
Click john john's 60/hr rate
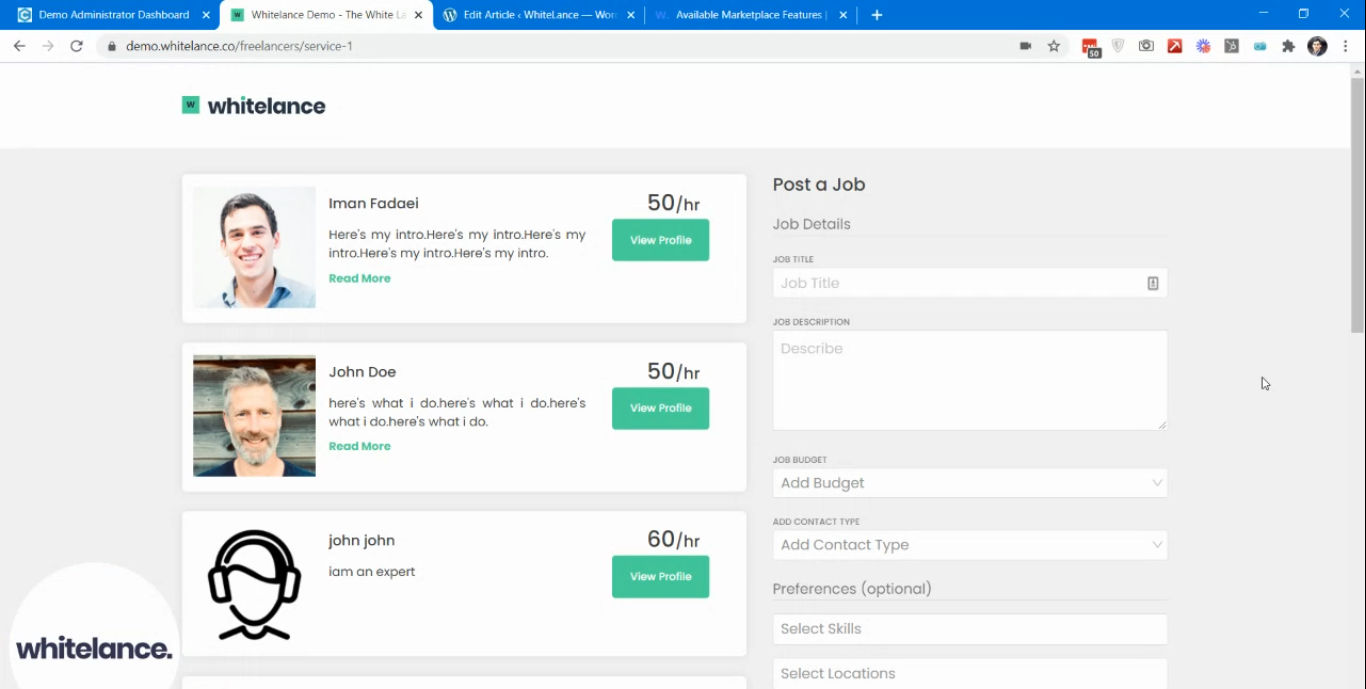click(x=673, y=539)
